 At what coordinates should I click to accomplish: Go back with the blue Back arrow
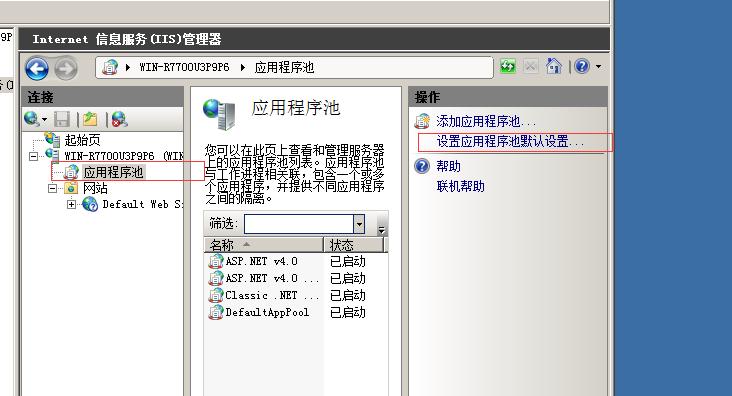(x=37, y=68)
